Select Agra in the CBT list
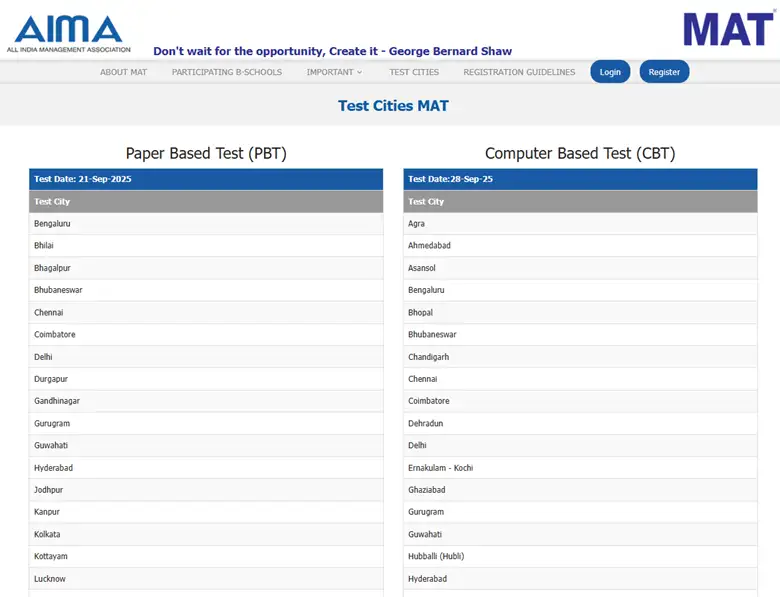 click(x=580, y=223)
